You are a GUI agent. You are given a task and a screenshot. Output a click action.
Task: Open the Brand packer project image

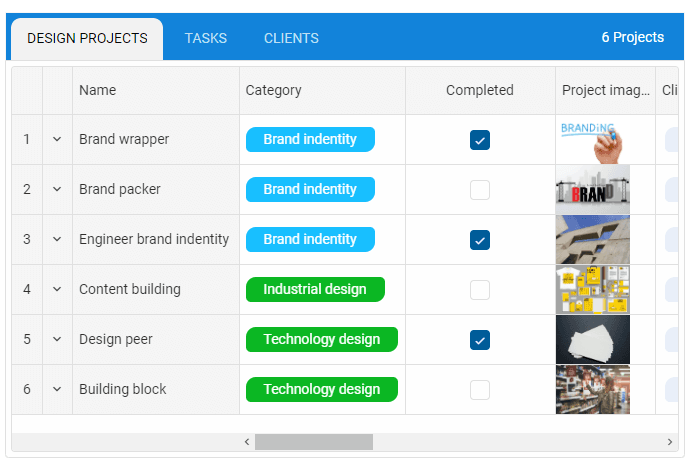click(x=592, y=190)
